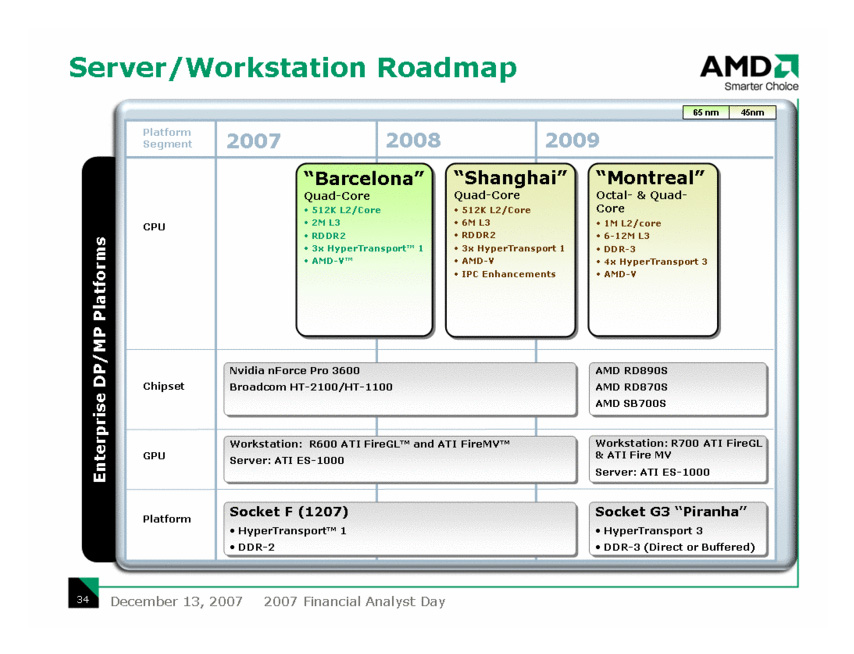The width and height of the screenshot is (854, 654).
Task: Click "Server: ATI ES-1000" below the R700 line
Action: [652, 472]
